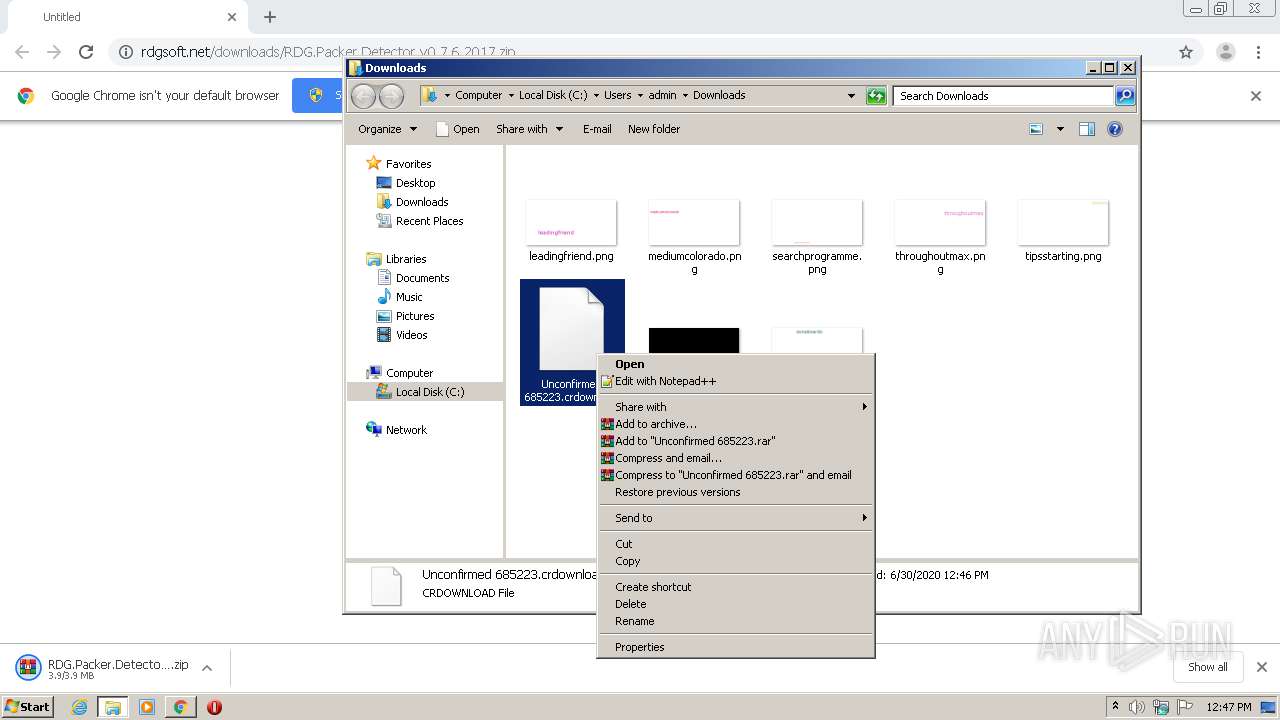The width and height of the screenshot is (1280, 720).
Task: Click the Explorer forward navigation arrow
Action: click(x=391, y=96)
